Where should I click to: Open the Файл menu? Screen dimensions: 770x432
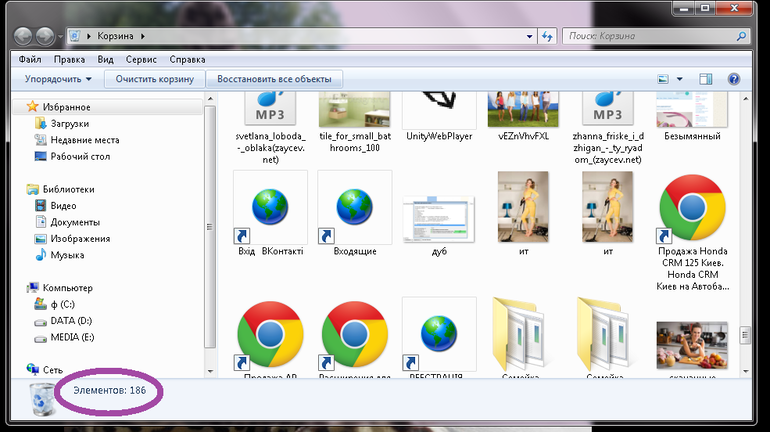pos(30,59)
